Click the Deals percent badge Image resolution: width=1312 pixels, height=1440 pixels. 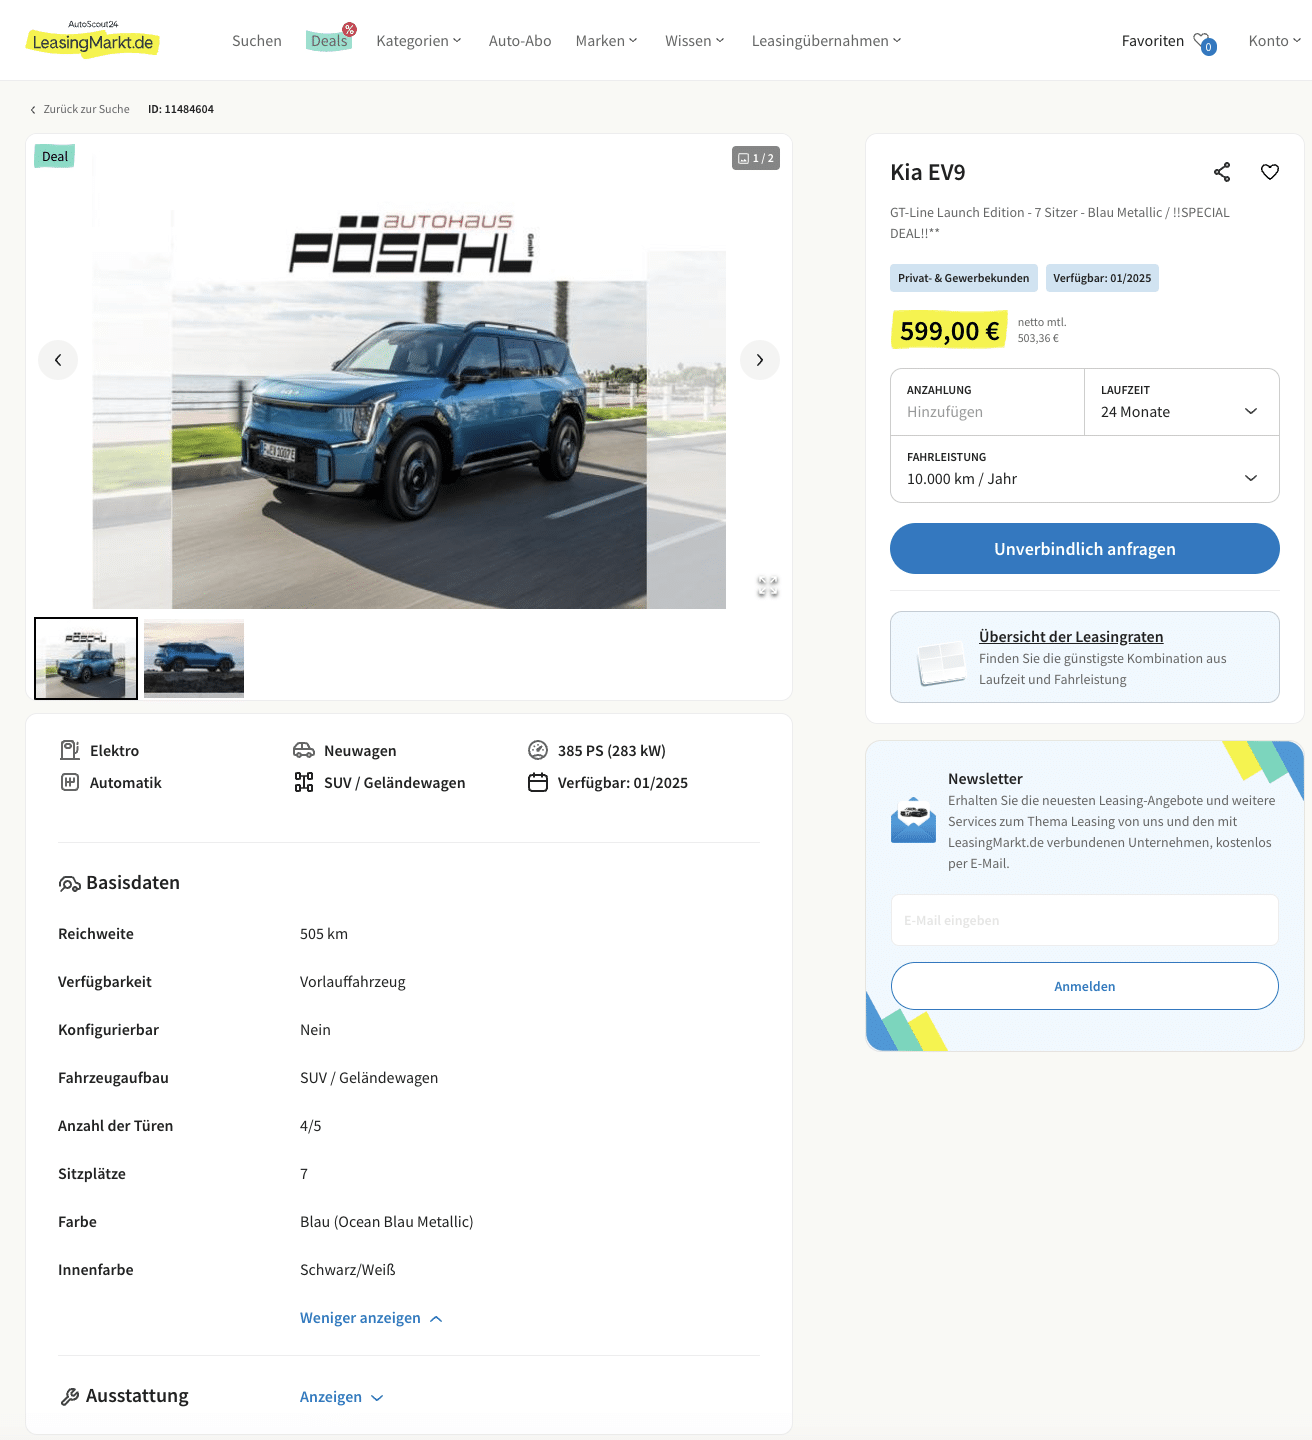pos(349,29)
